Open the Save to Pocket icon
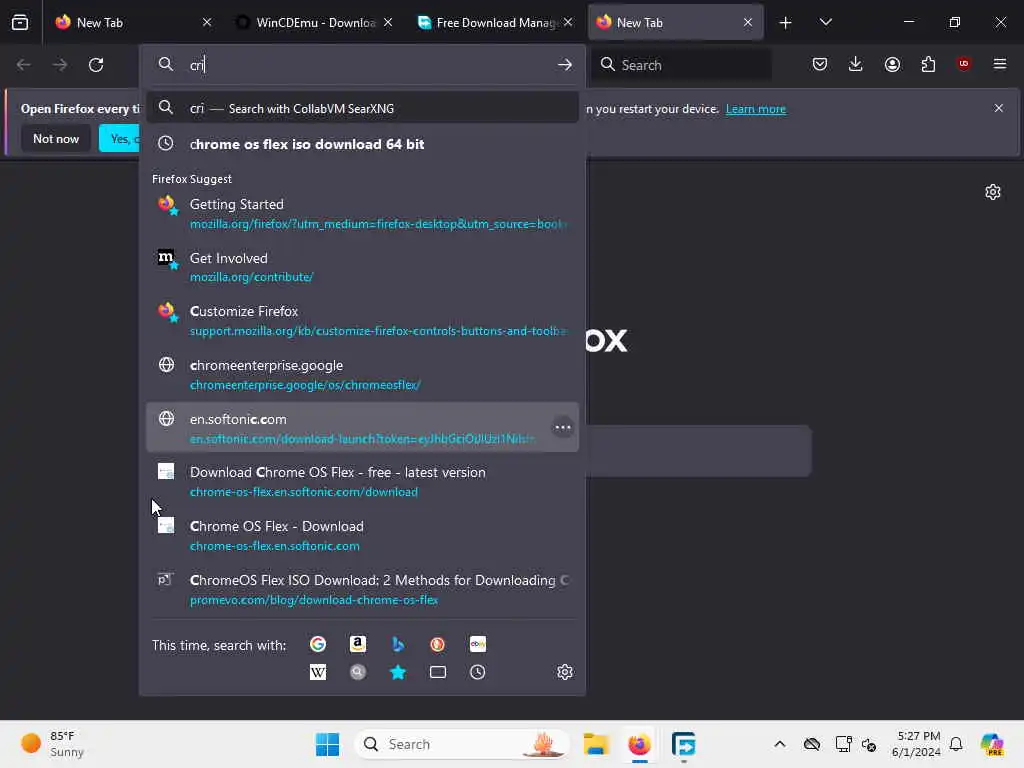Image resolution: width=1024 pixels, height=768 pixels. tap(820, 64)
